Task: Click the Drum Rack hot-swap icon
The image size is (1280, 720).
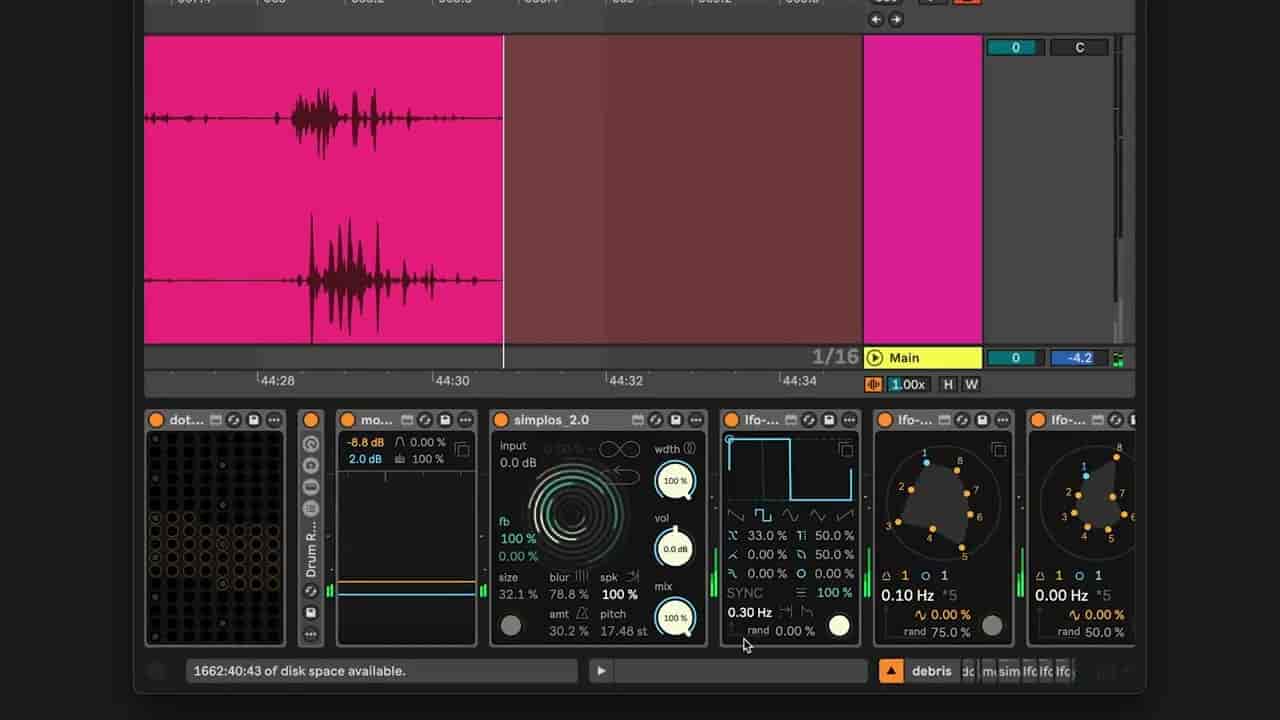Action: point(311,591)
